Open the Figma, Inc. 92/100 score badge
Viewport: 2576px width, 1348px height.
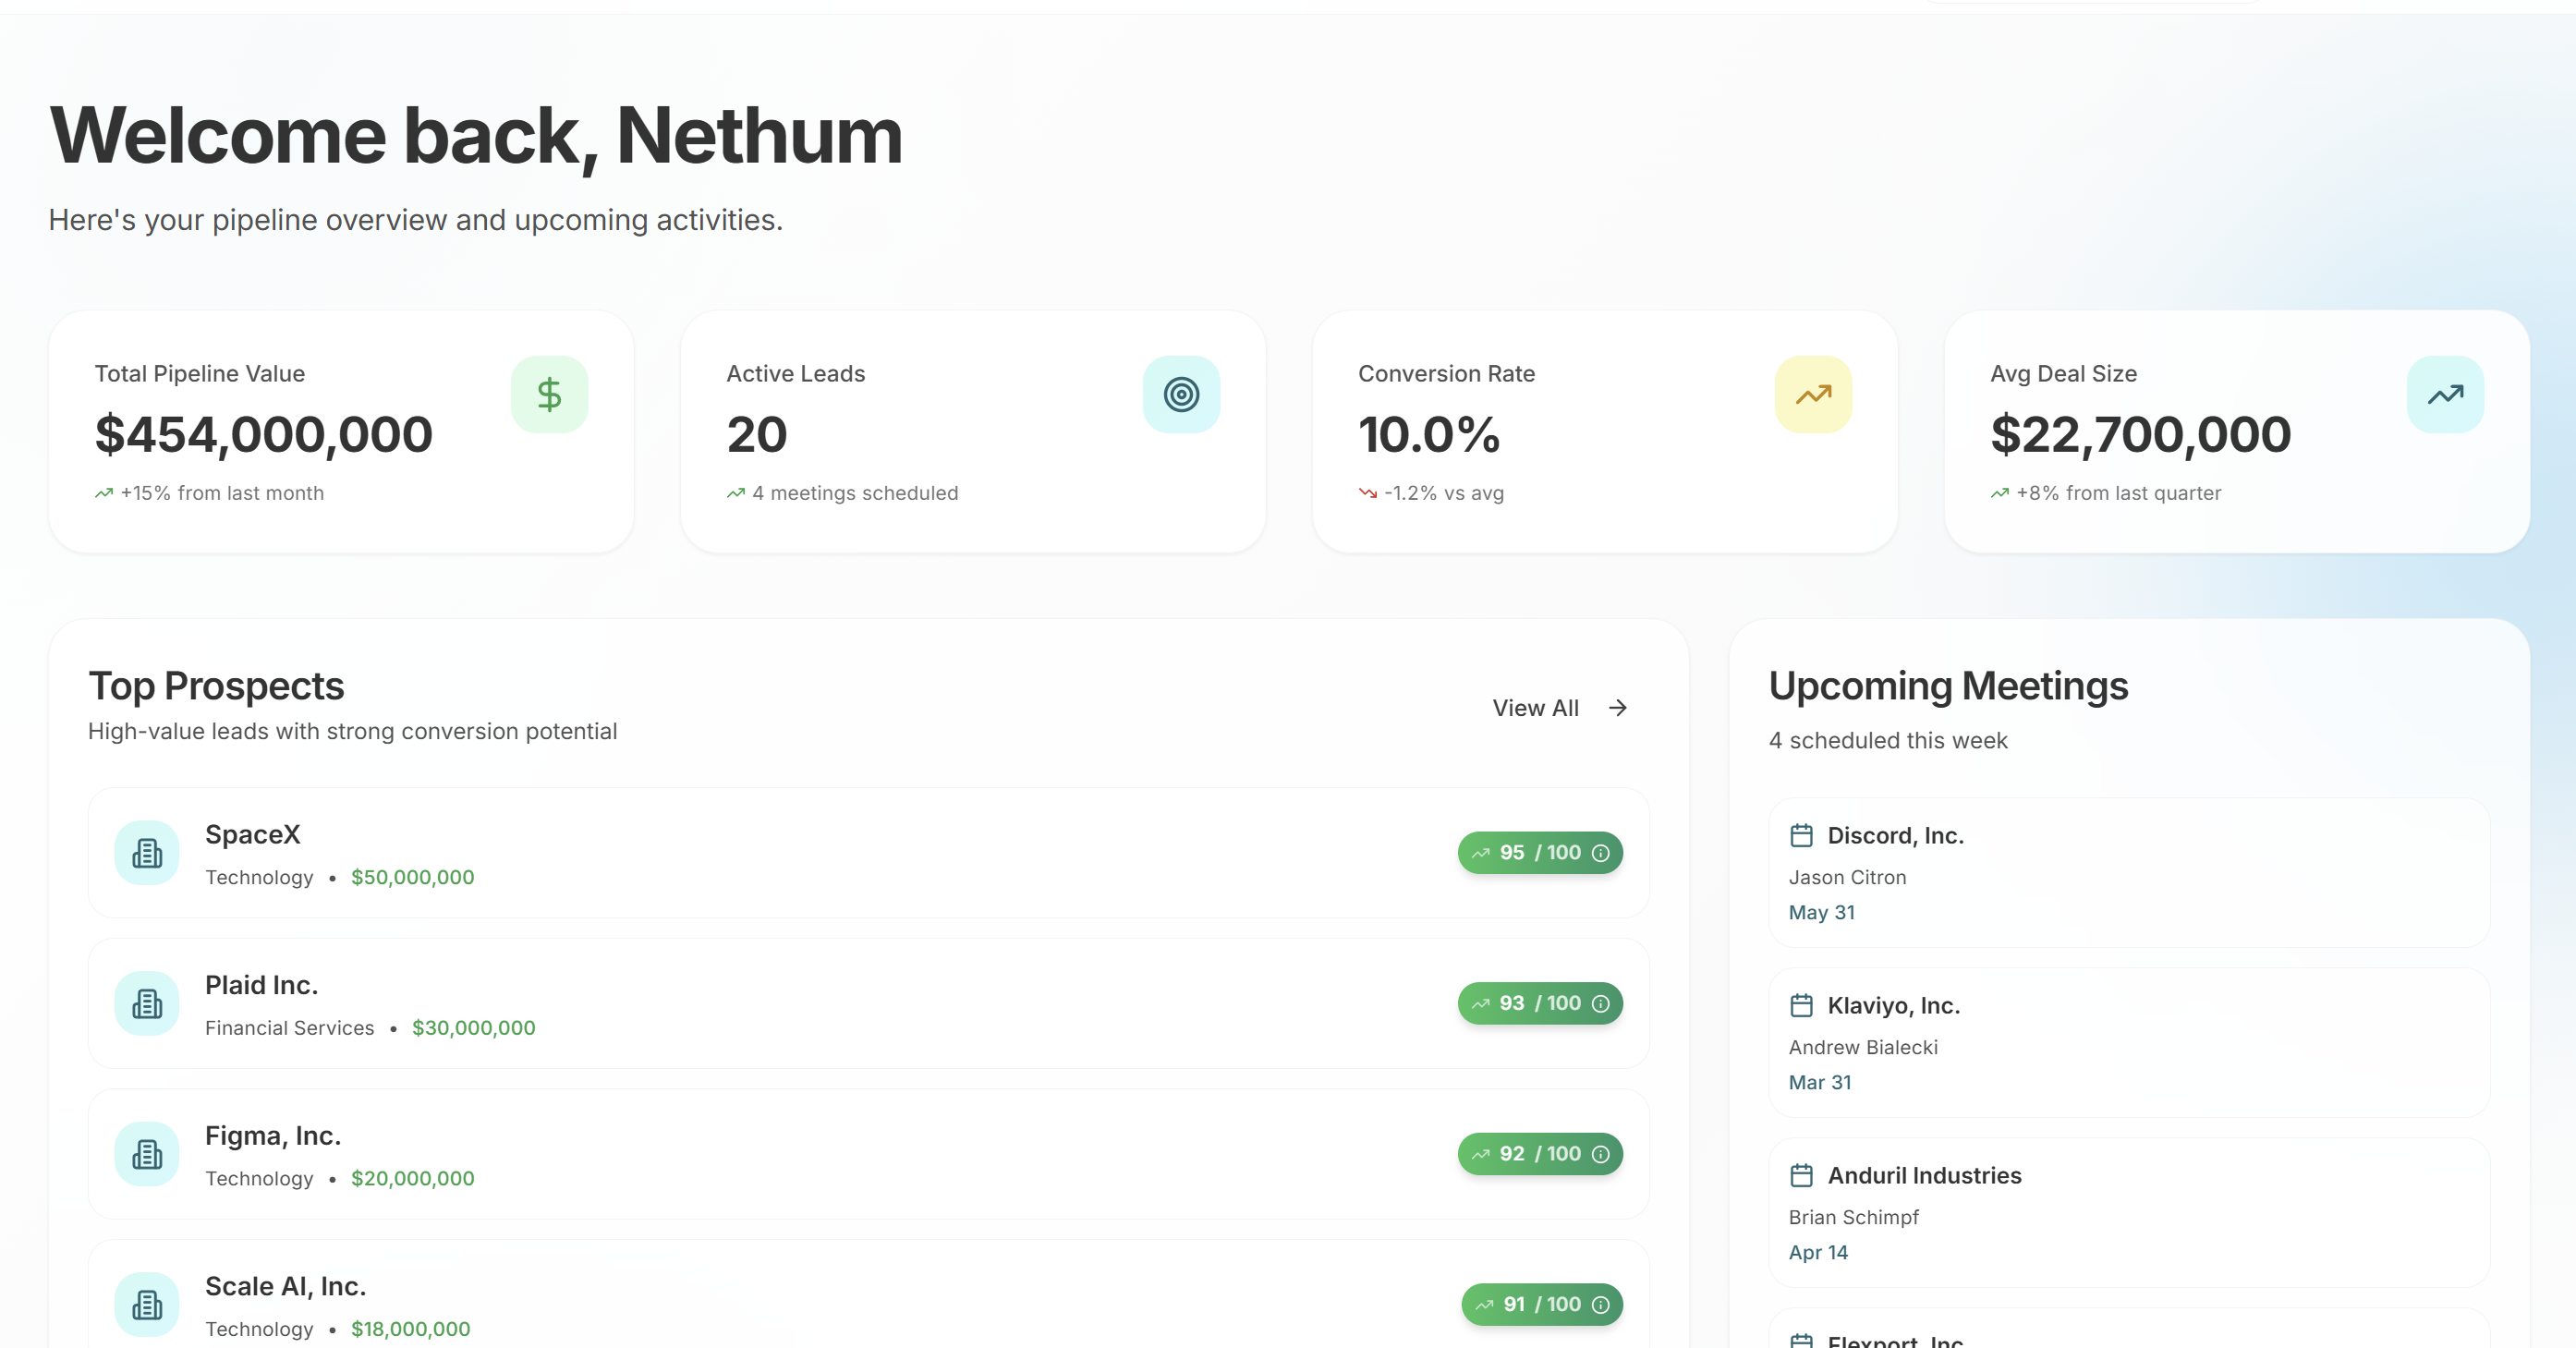pyautogui.click(x=1539, y=1154)
